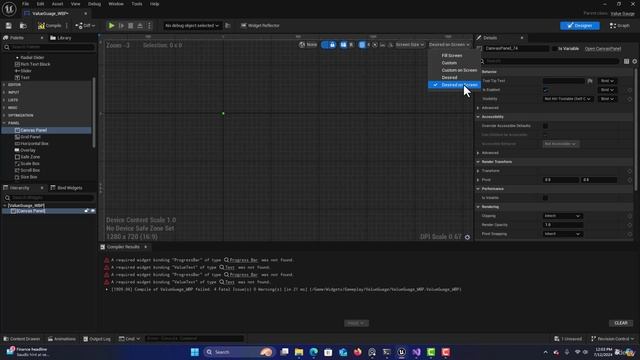Screen dimensions: 640x360
Task: Expand the EDITOR palette category
Action: 4,85
